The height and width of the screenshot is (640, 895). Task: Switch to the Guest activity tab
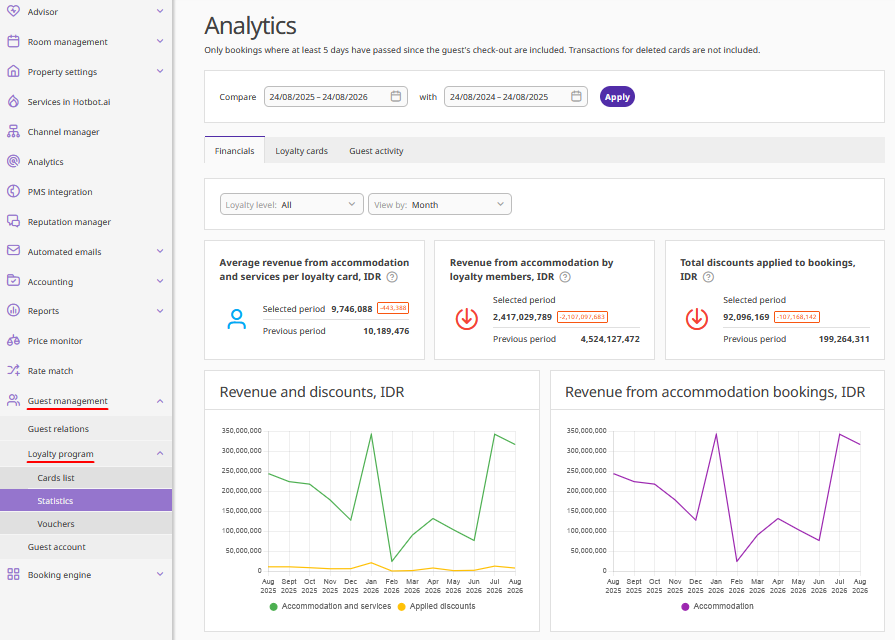tap(376, 151)
